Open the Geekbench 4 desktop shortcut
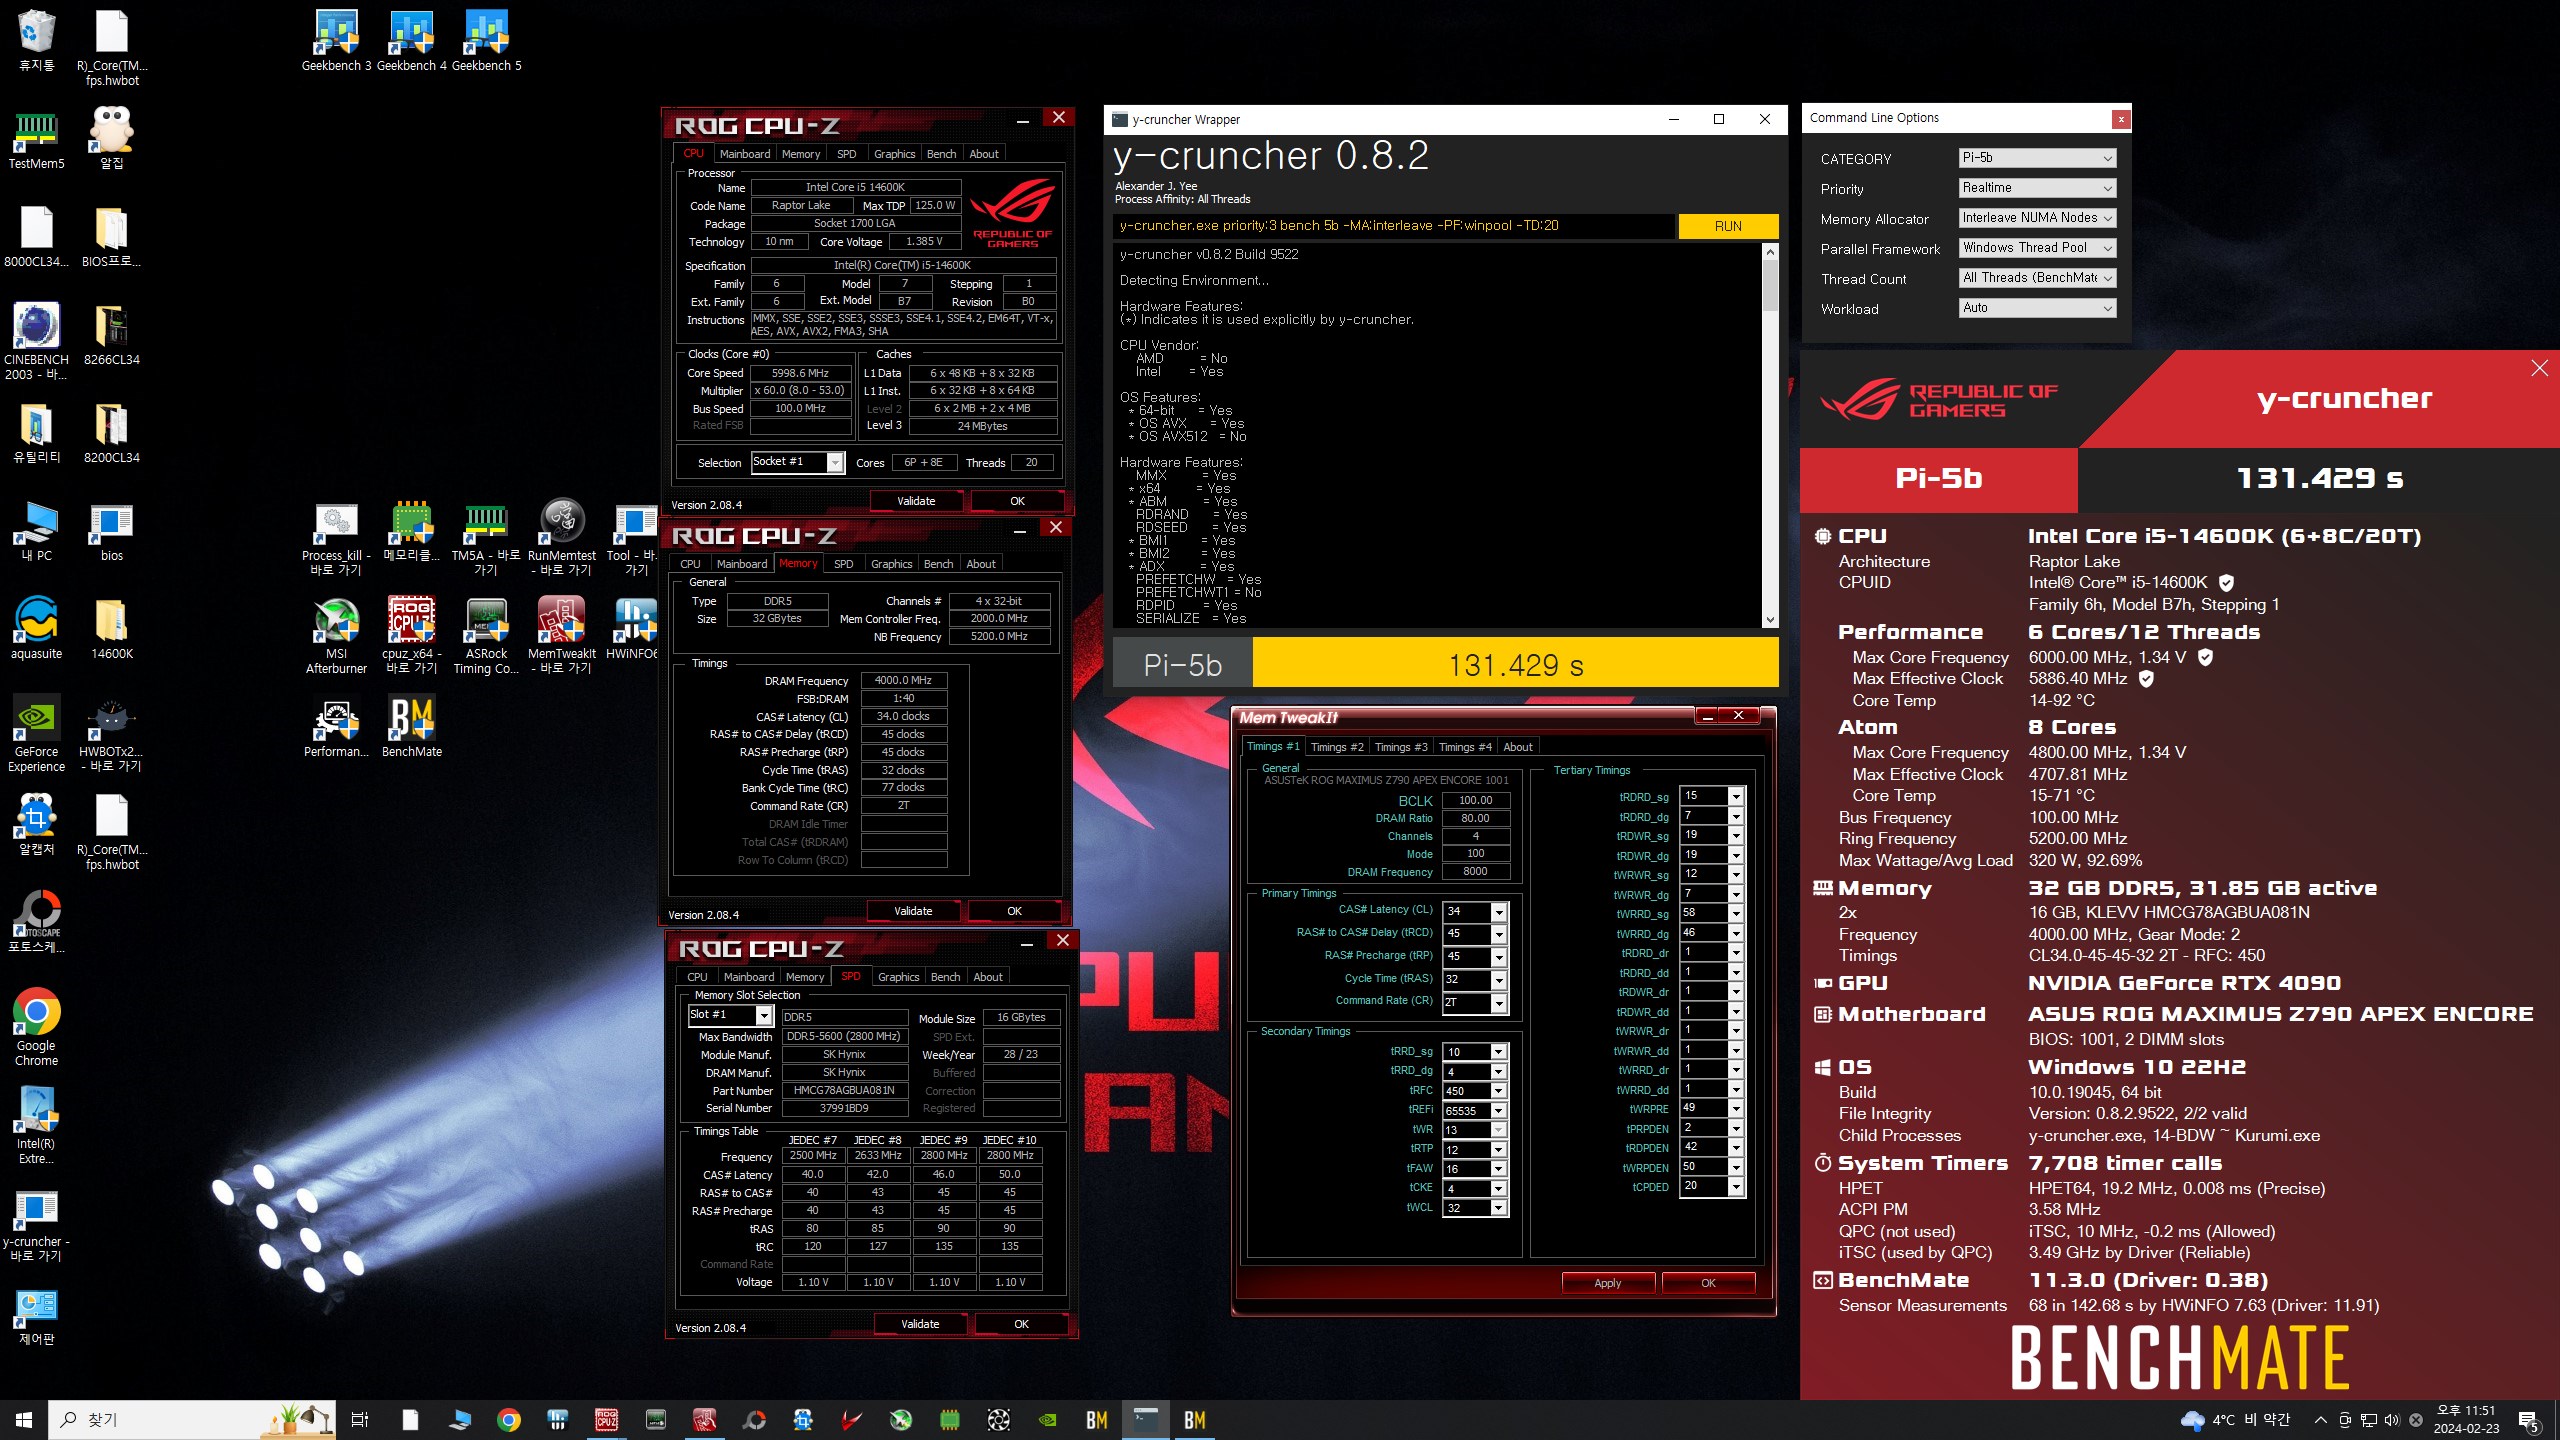This screenshot has width=2560, height=1440. click(x=411, y=40)
